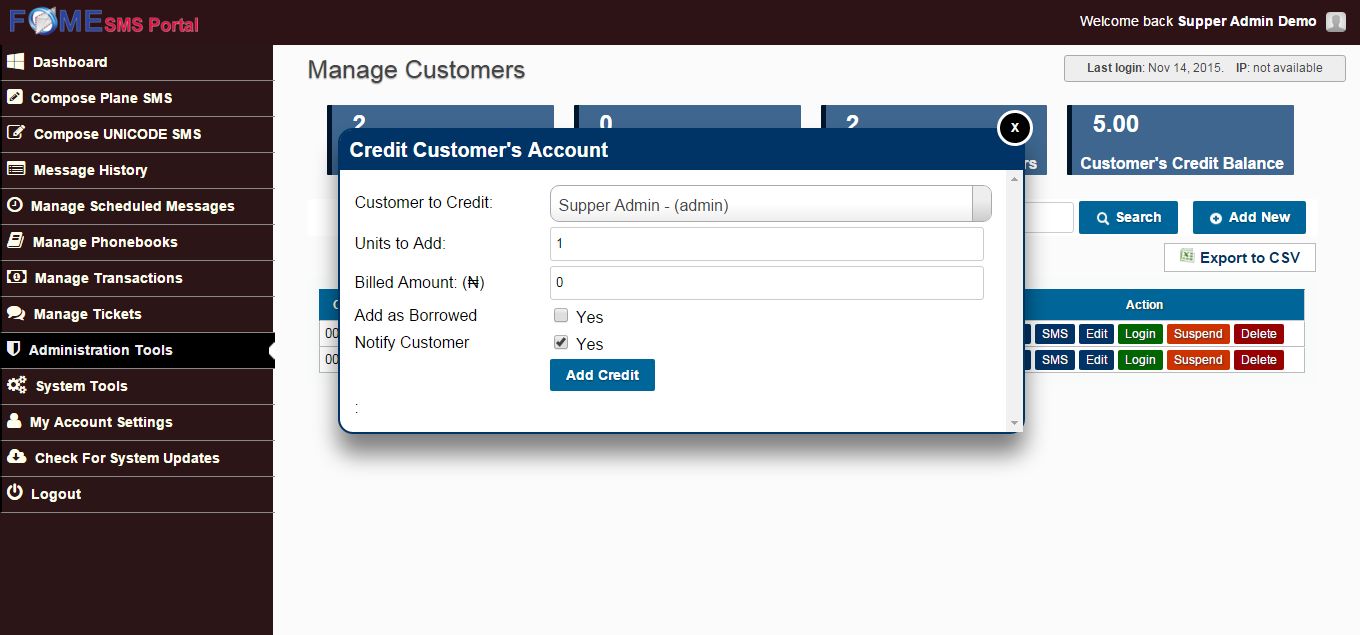Click the System Tools gears icon
Viewport: 1360px width, 635px height.
pos(17,386)
